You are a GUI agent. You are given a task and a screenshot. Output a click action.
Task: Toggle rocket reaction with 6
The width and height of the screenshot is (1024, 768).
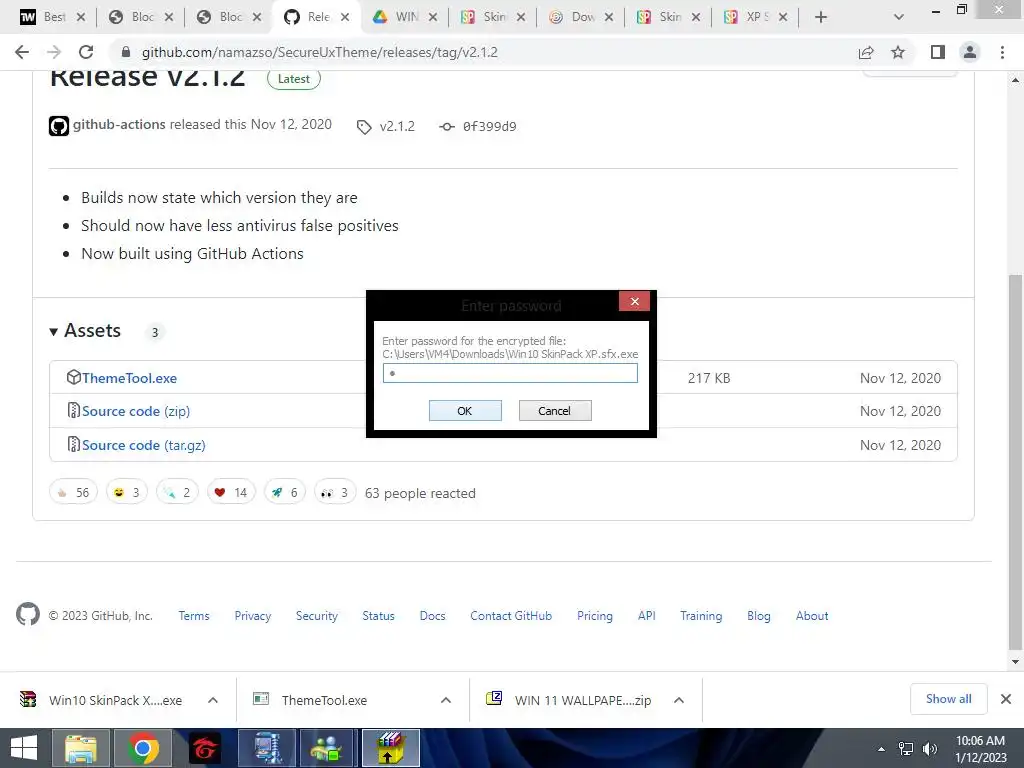(x=285, y=492)
